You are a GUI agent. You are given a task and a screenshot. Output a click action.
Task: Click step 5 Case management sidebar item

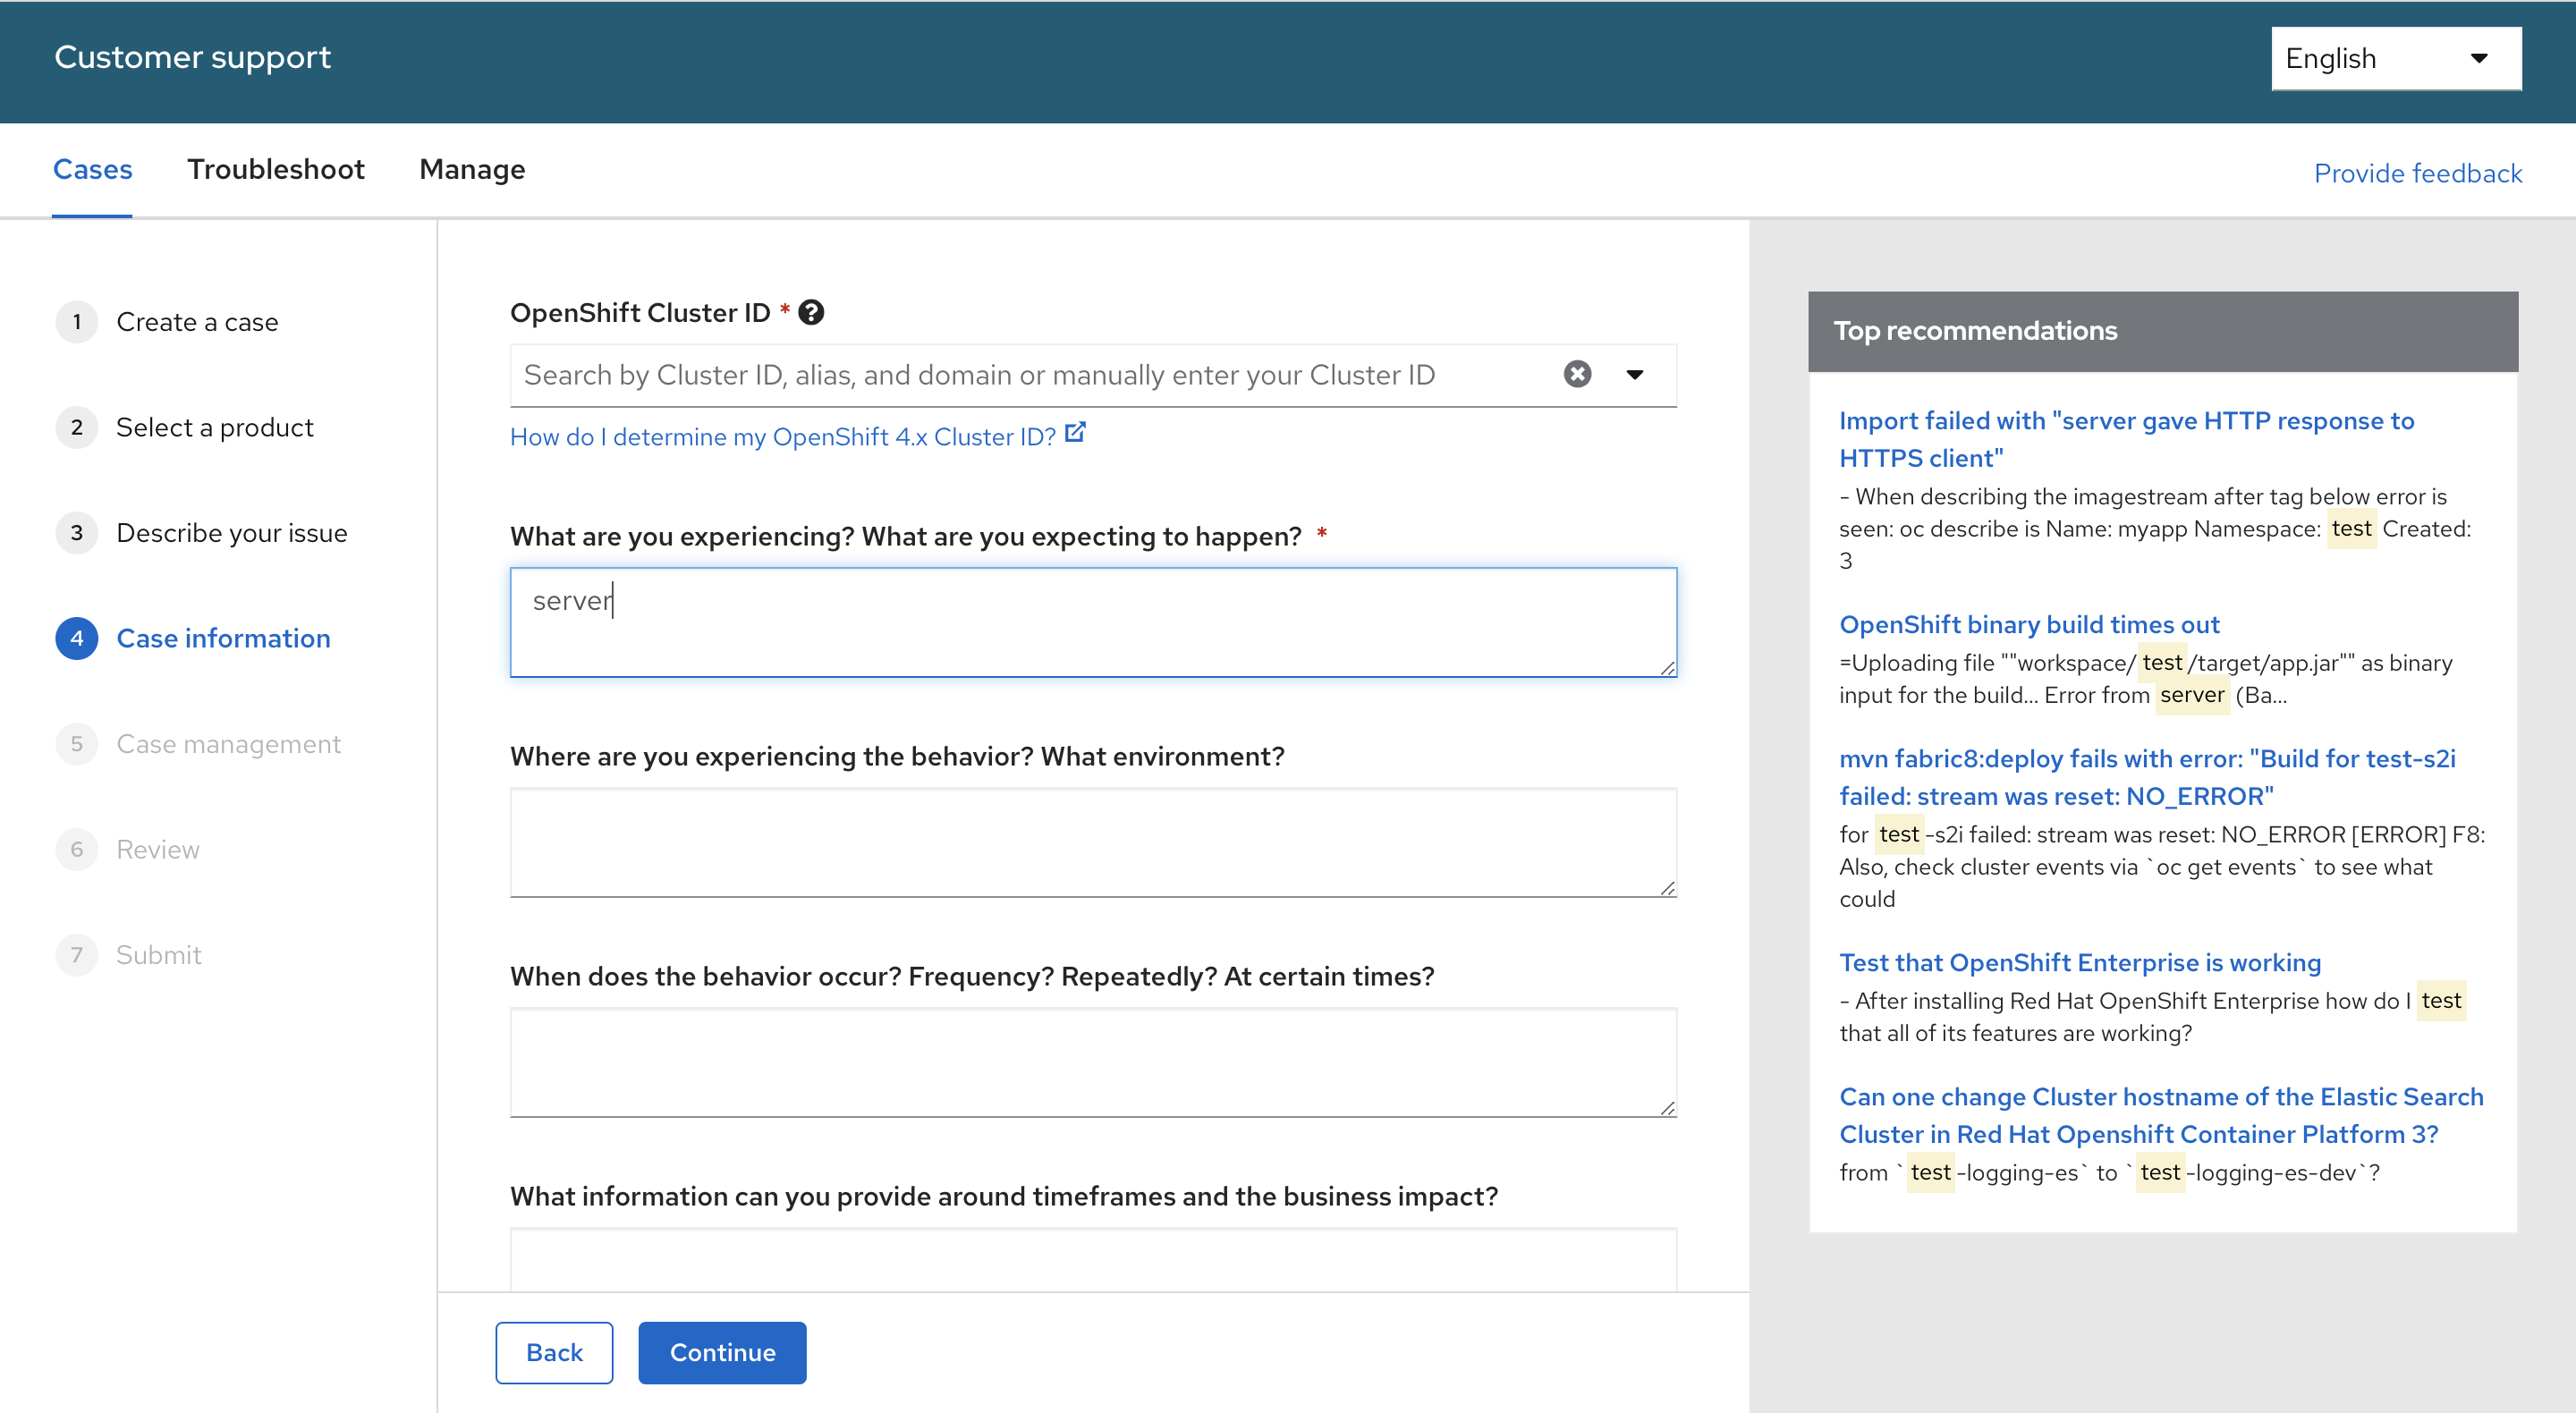[x=226, y=745]
